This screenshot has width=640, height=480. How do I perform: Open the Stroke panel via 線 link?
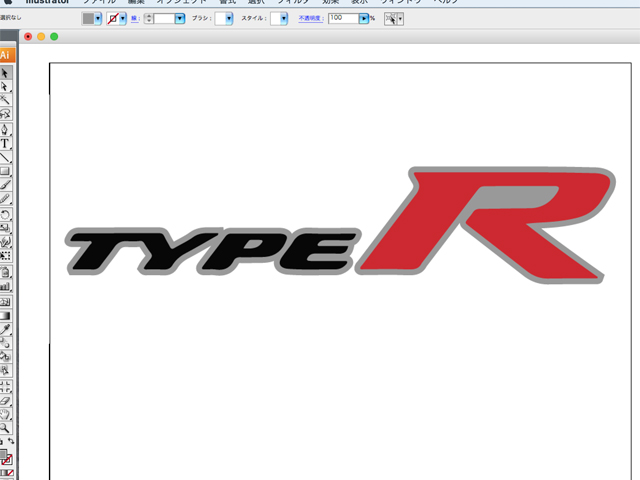pos(134,19)
